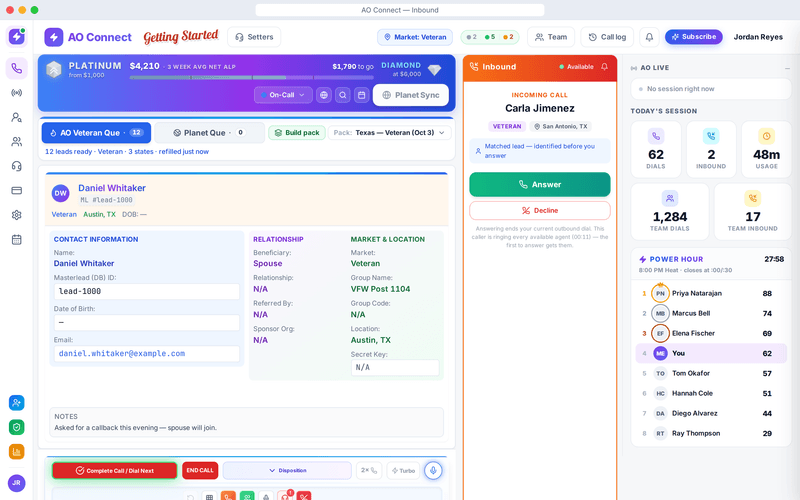Click the Secret Key N/A field
The image size is (800, 500).
pyautogui.click(x=395, y=367)
